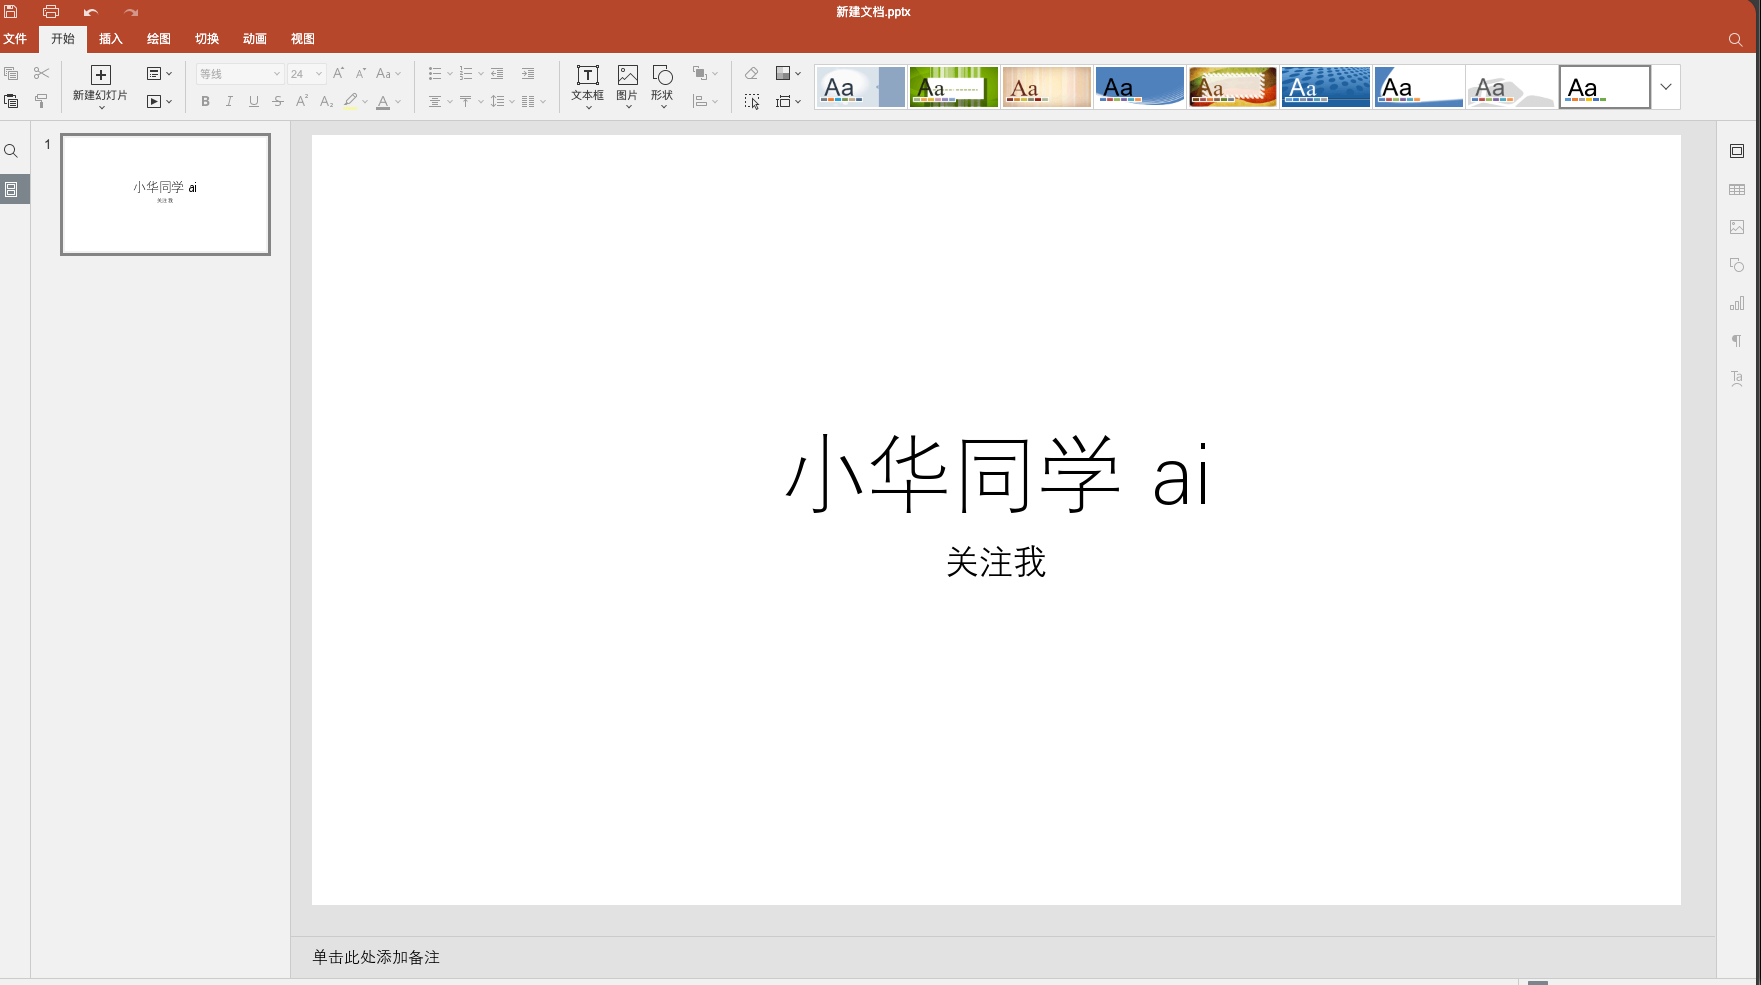The height and width of the screenshot is (985, 1761).
Task: Open the font name dropdown (等线)
Action: click(x=240, y=74)
